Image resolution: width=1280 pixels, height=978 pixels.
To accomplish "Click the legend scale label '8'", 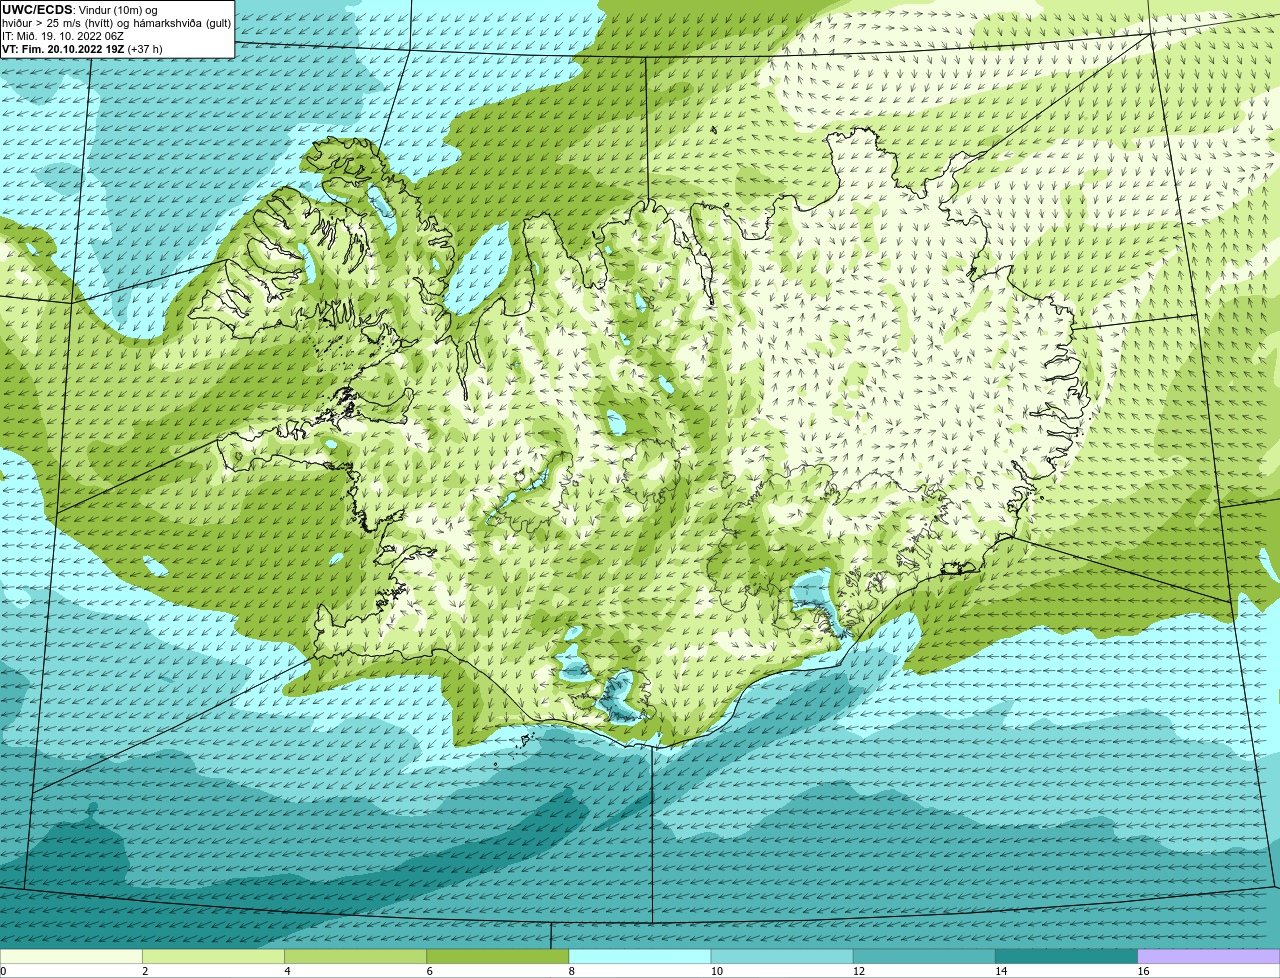I will click(x=571, y=971).
